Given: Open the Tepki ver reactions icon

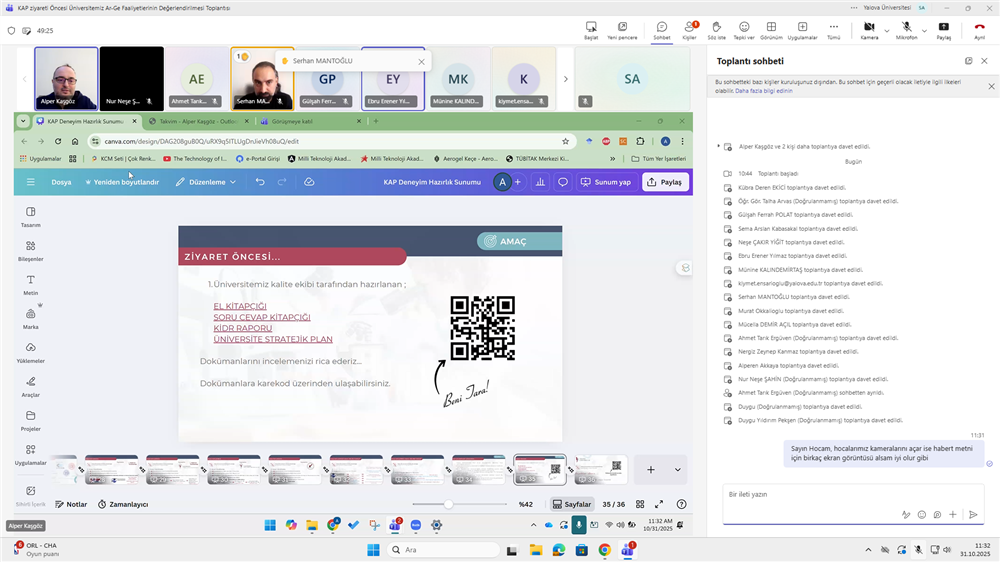Looking at the screenshot, I should [x=744, y=29].
